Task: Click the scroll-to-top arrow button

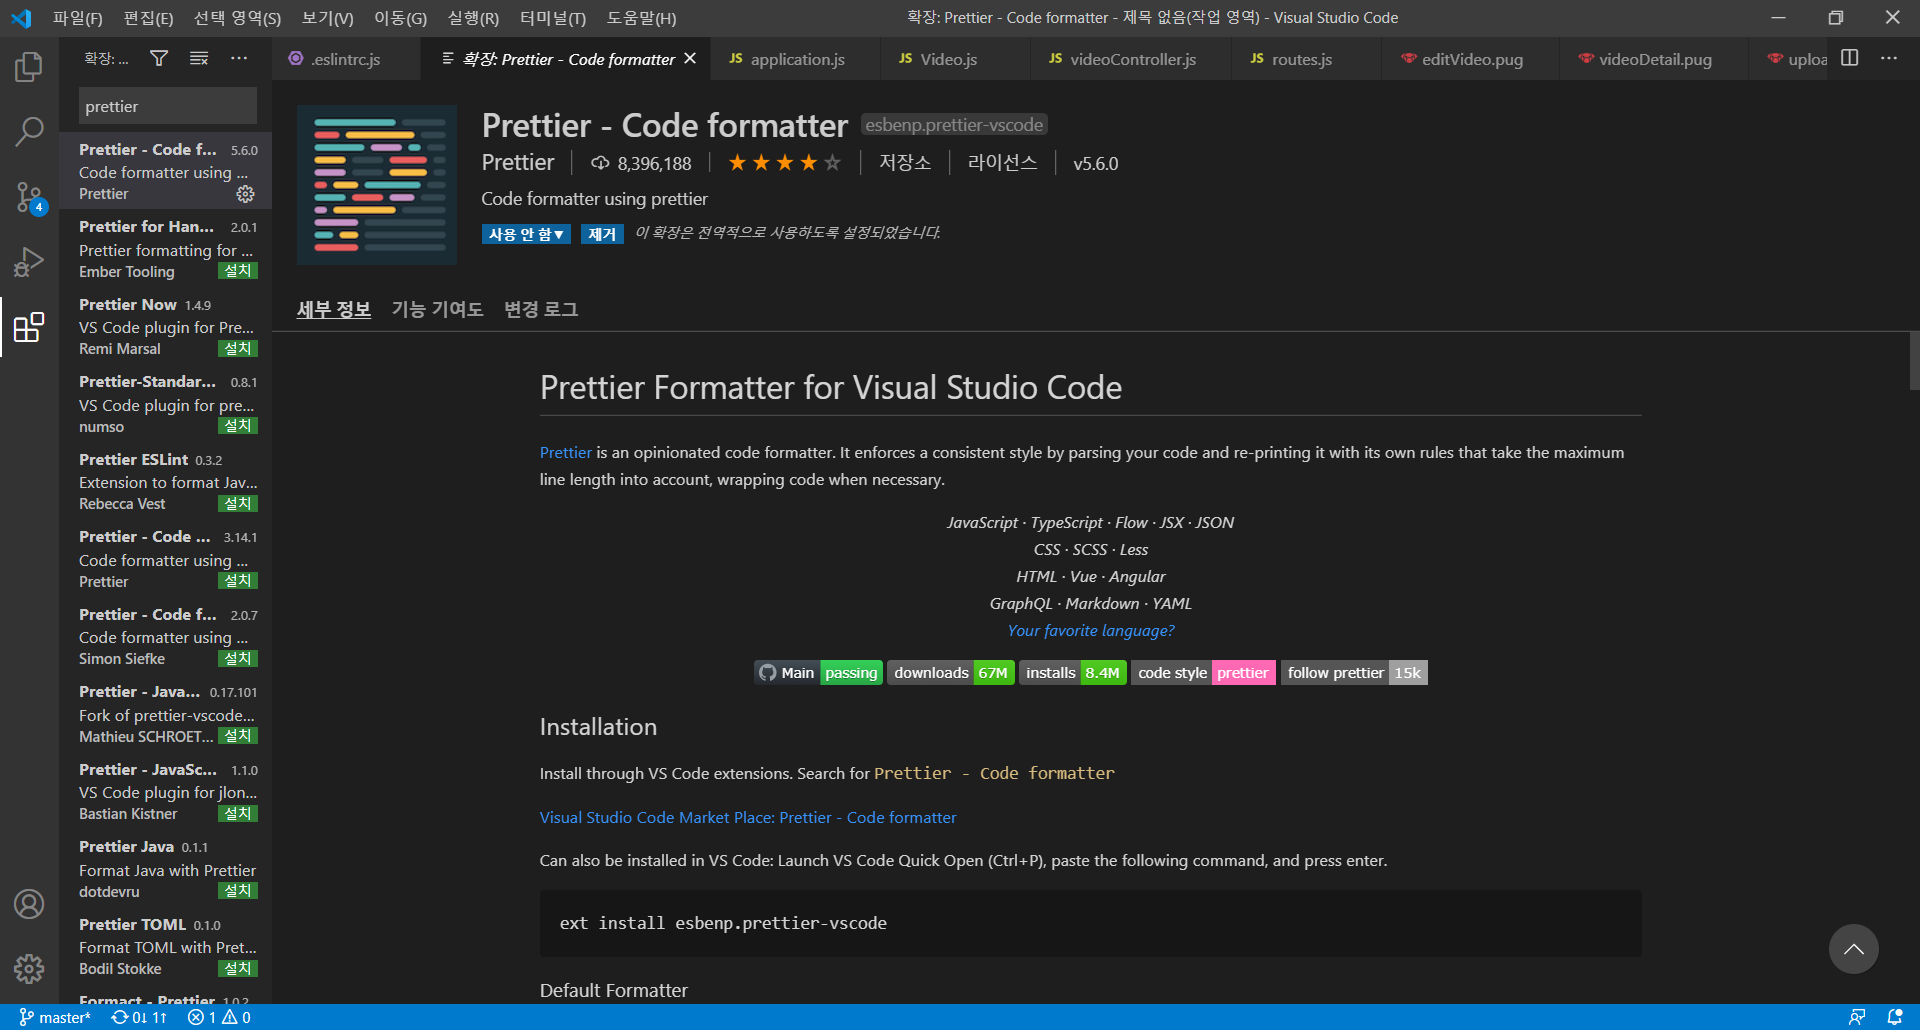Action: pyautogui.click(x=1854, y=949)
